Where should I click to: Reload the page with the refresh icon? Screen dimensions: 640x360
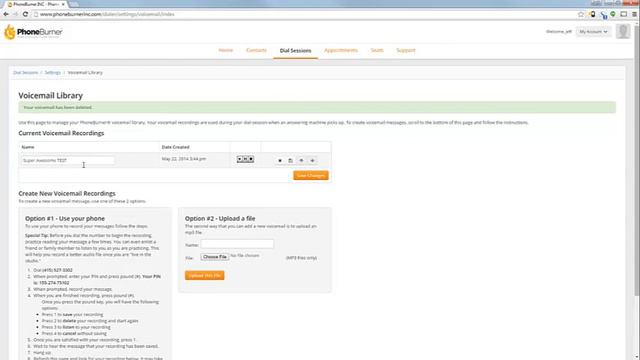25,14
